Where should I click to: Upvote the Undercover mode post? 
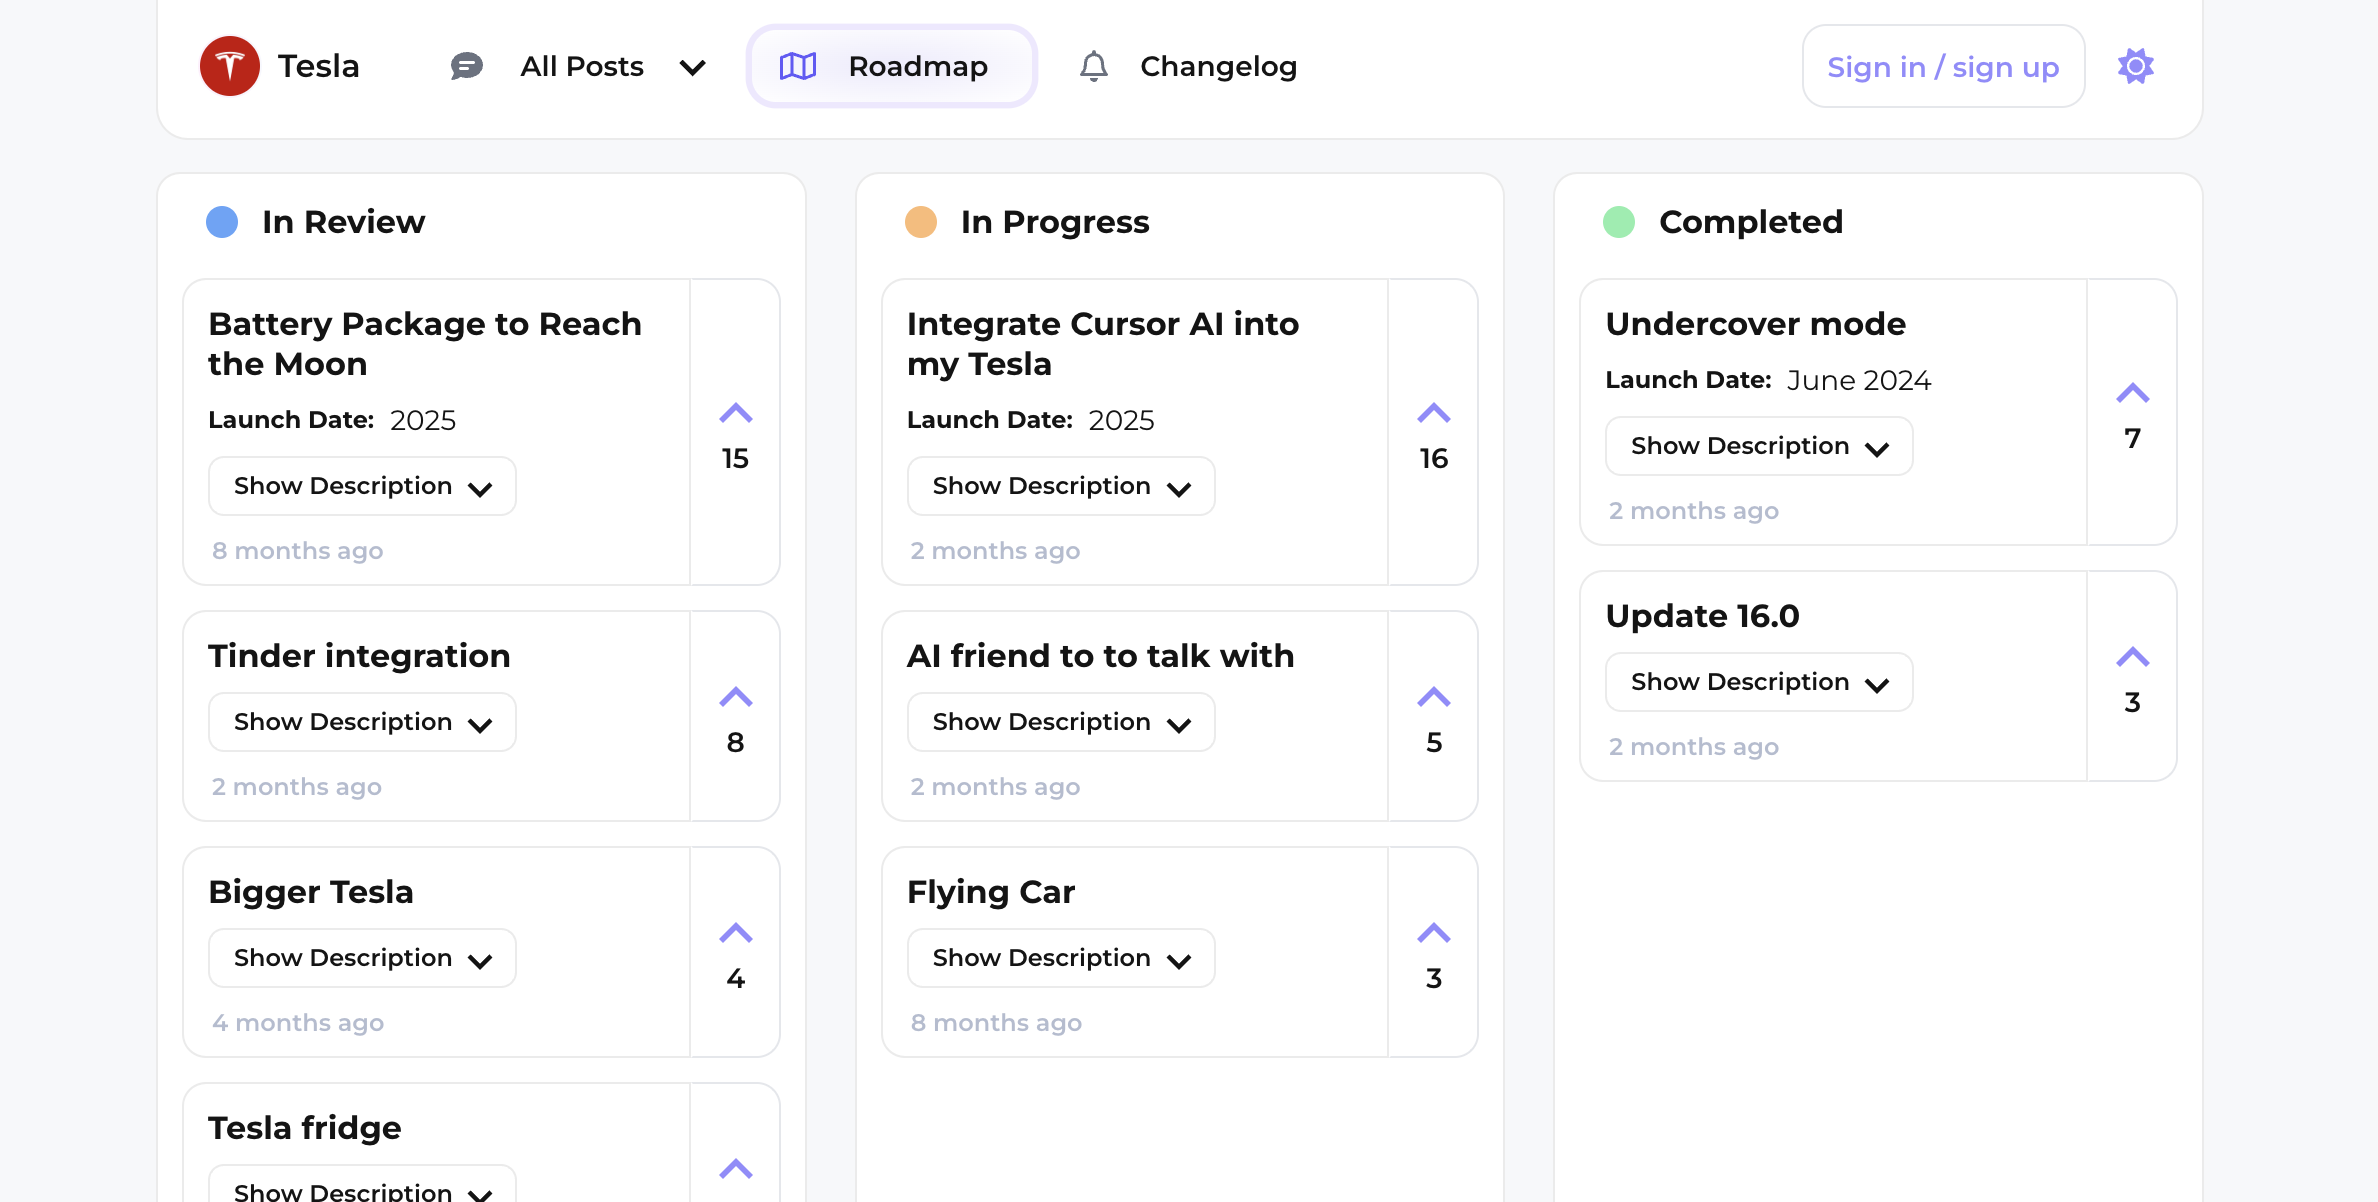coord(2132,392)
